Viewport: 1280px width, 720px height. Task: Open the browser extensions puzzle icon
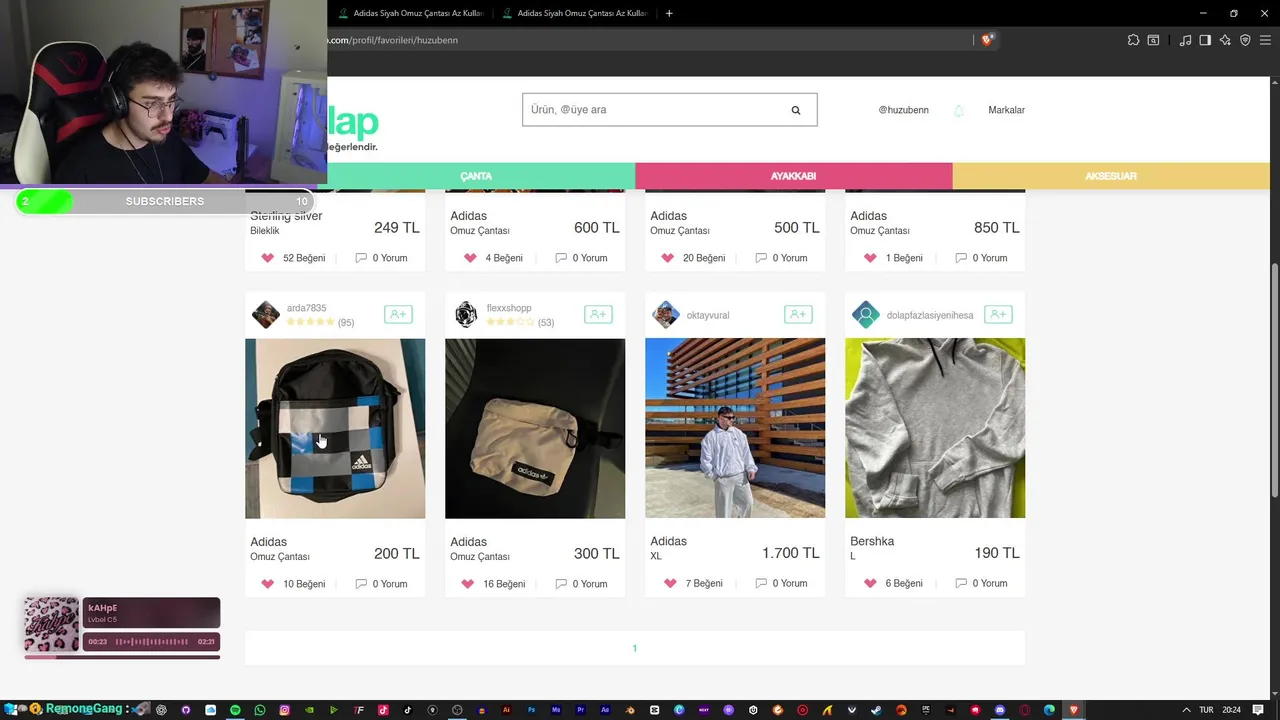tap(1133, 40)
